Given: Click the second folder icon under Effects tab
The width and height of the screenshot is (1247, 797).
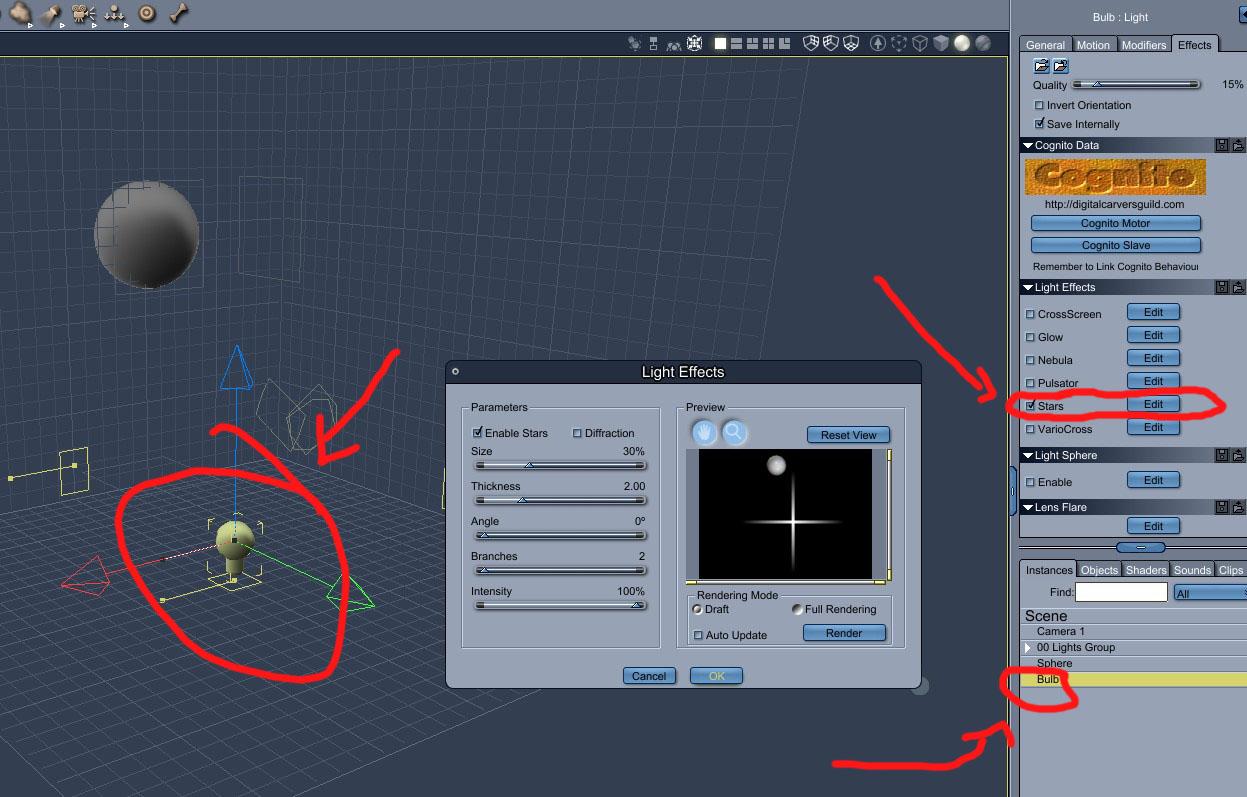Looking at the screenshot, I should click(x=1060, y=66).
